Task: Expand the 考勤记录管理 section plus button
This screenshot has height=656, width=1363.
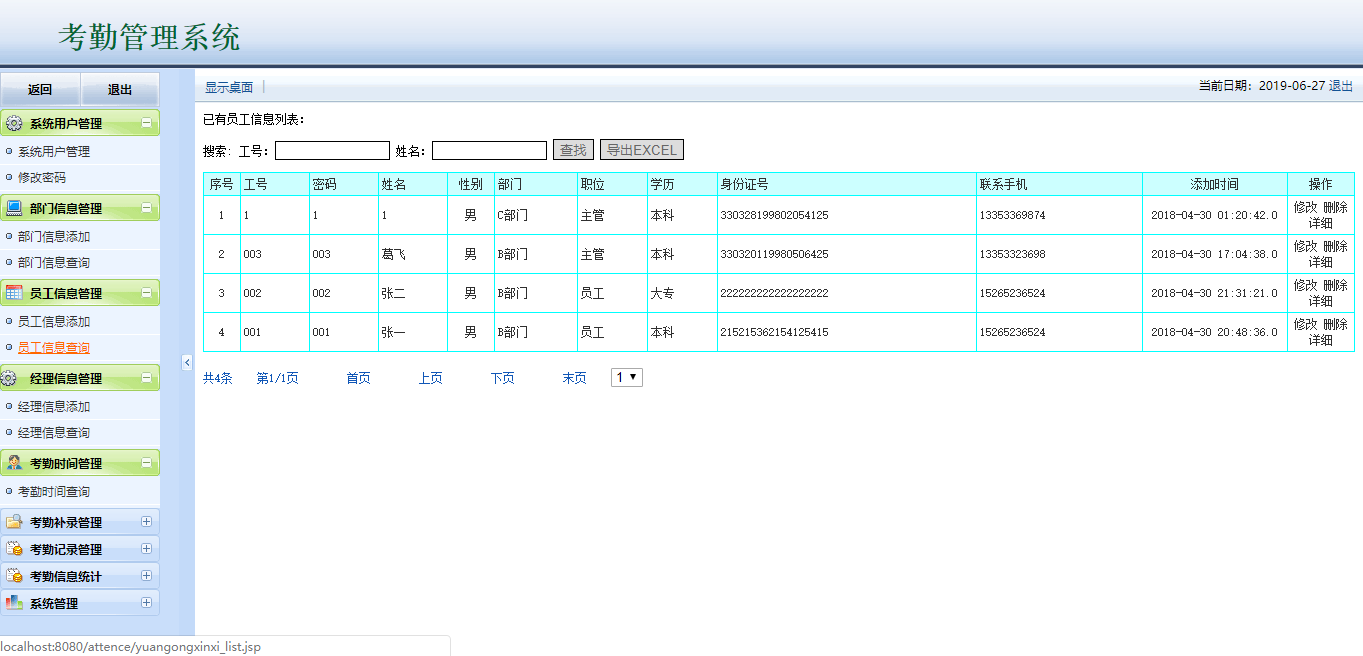Action: click(146, 549)
